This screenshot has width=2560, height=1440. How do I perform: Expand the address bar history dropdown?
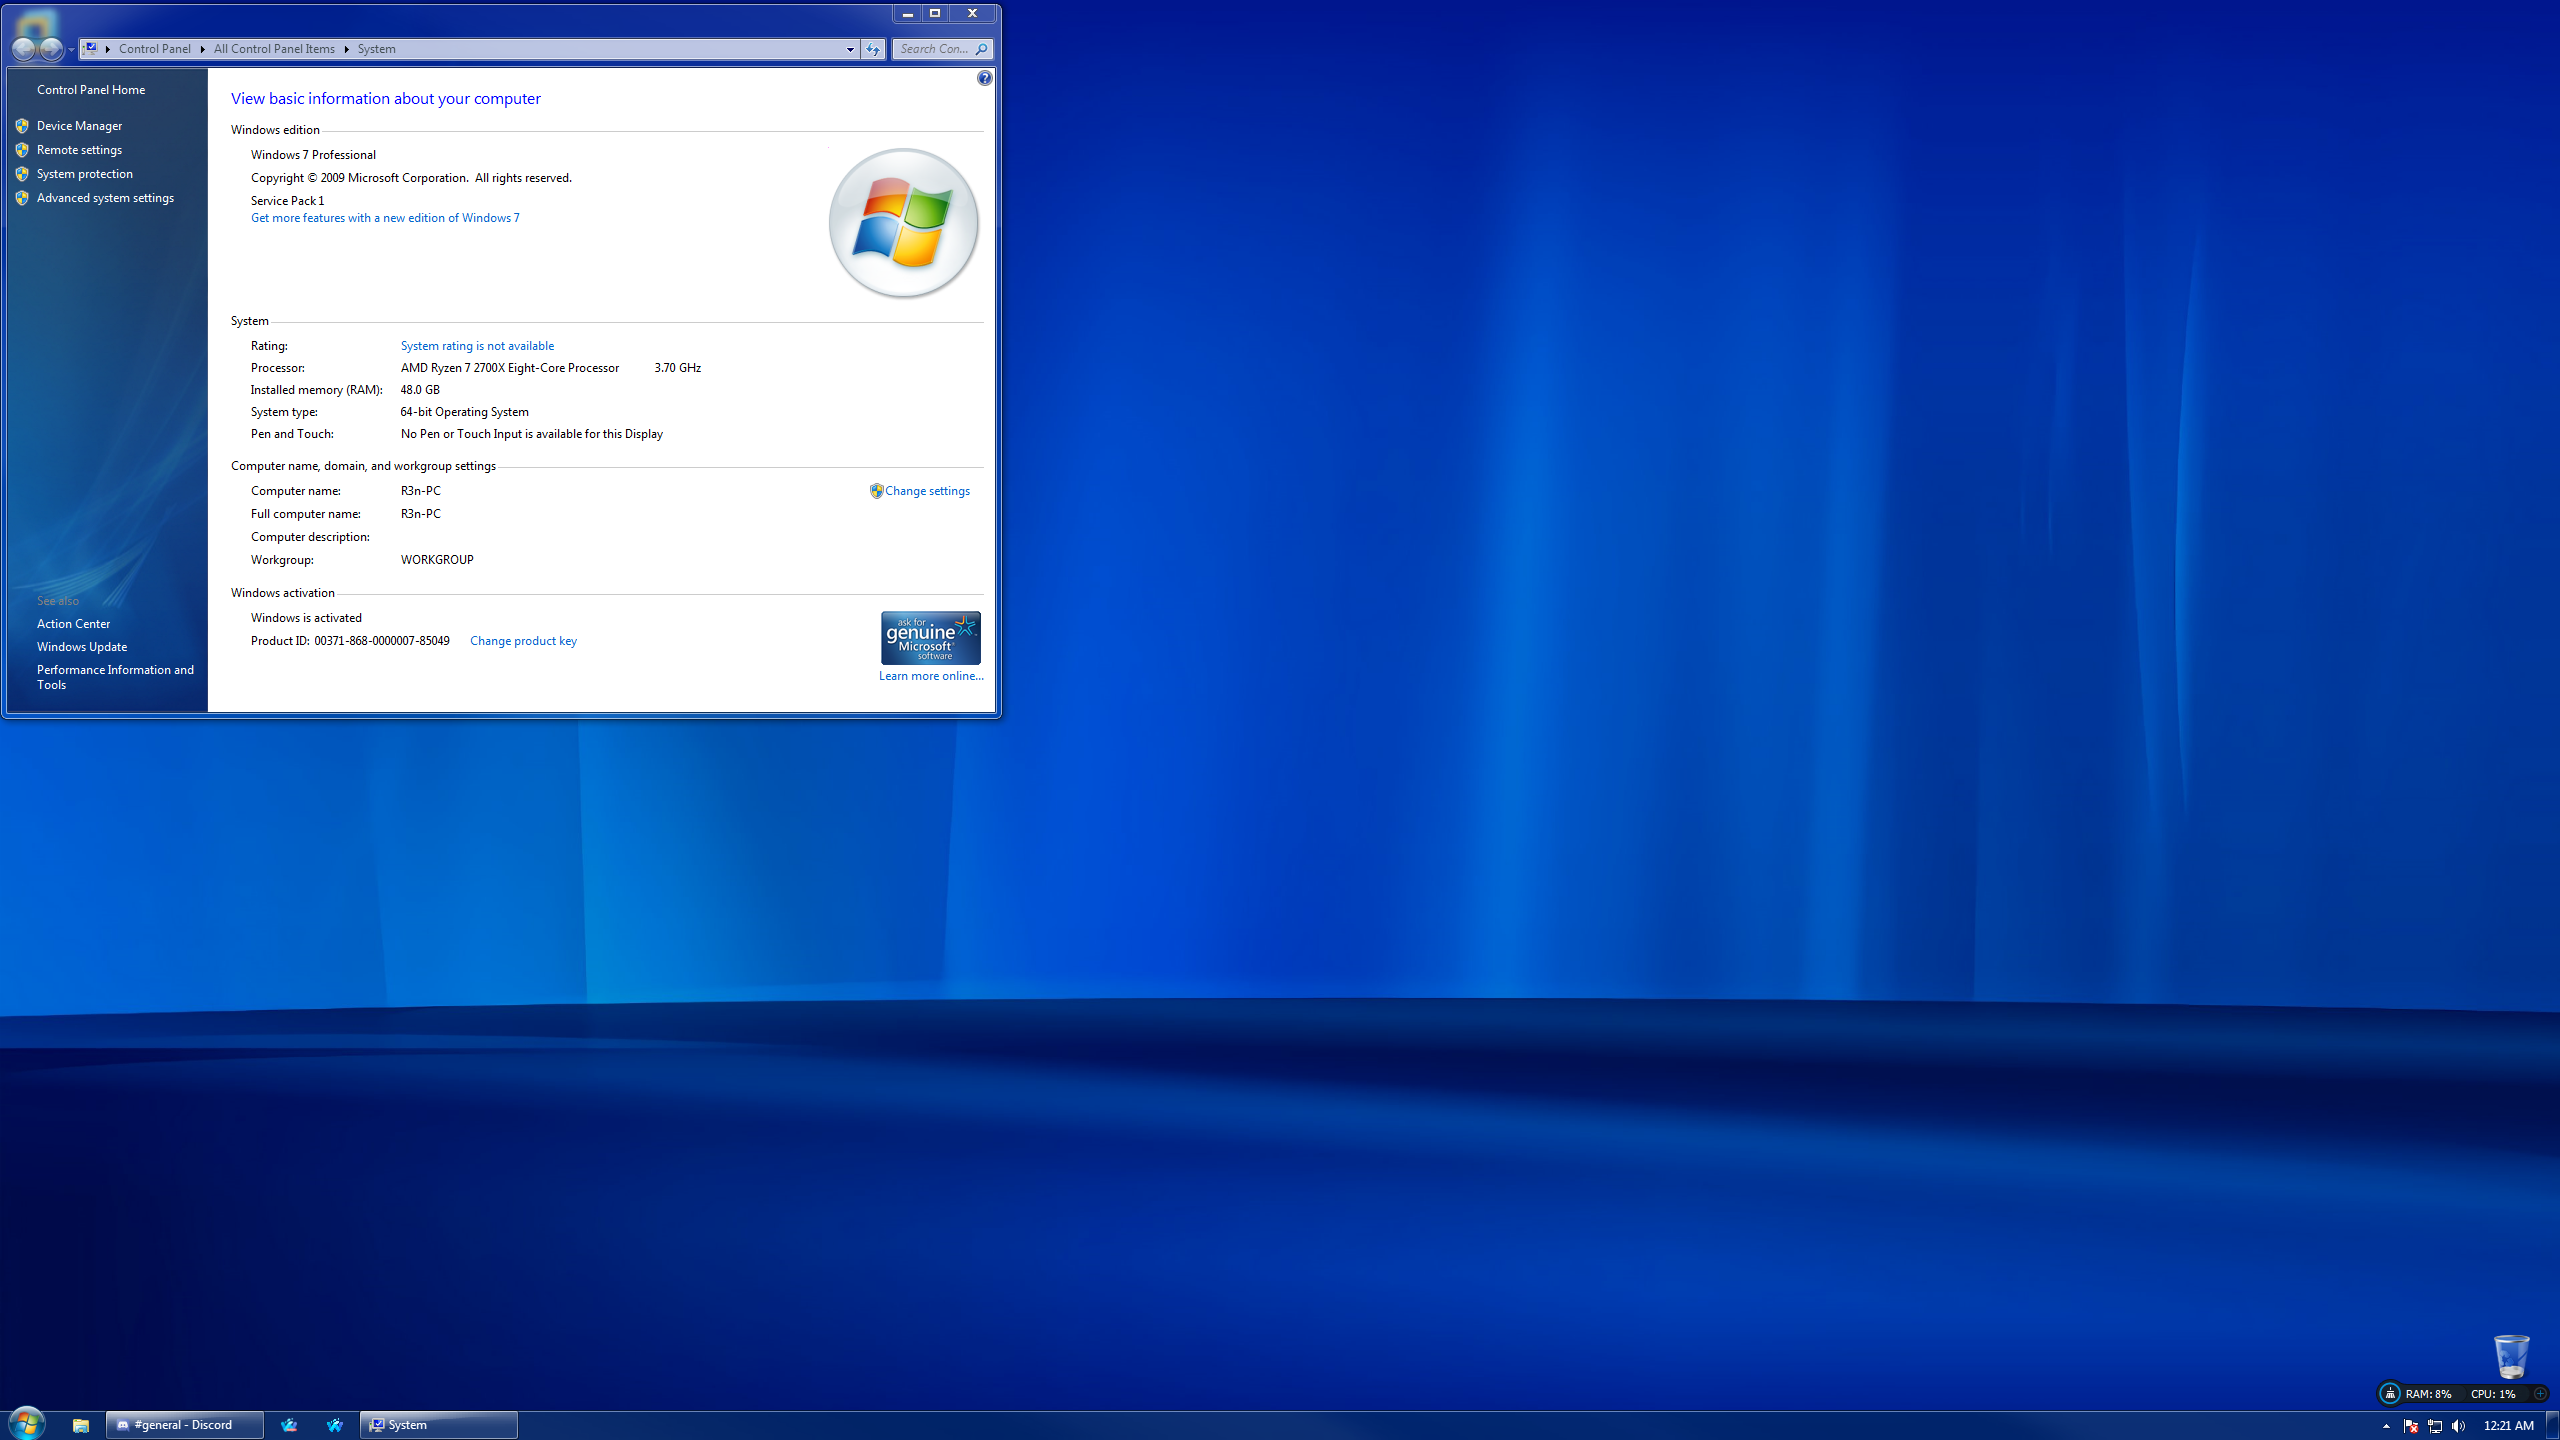click(x=850, y=49)
